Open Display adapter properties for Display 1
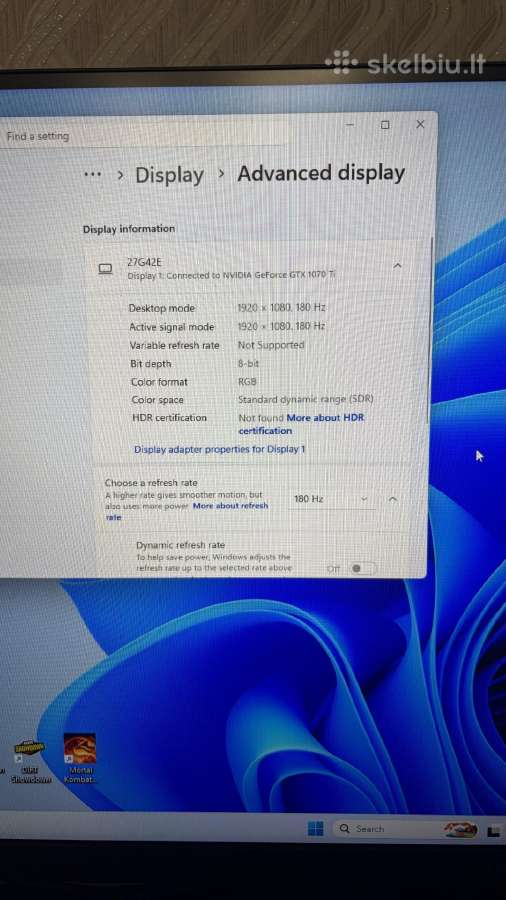Screen dimensions: 506x900 [x=220, y=449]
